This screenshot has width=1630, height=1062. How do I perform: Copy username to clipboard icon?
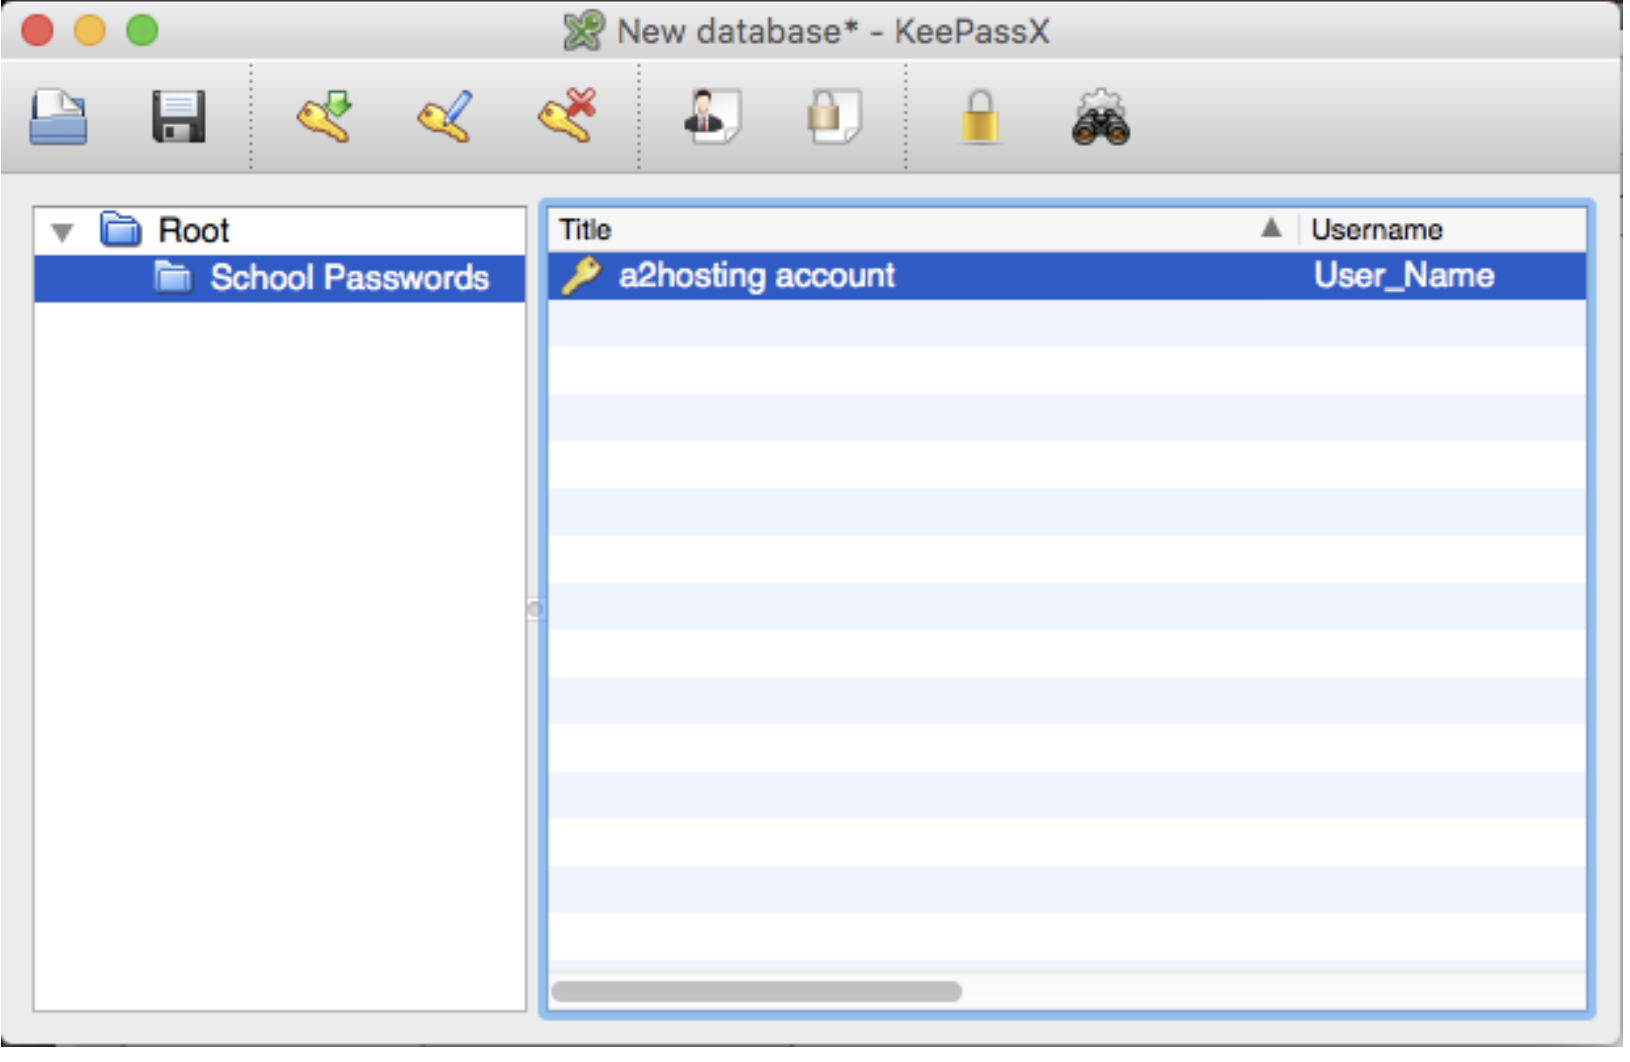point(711,117)
